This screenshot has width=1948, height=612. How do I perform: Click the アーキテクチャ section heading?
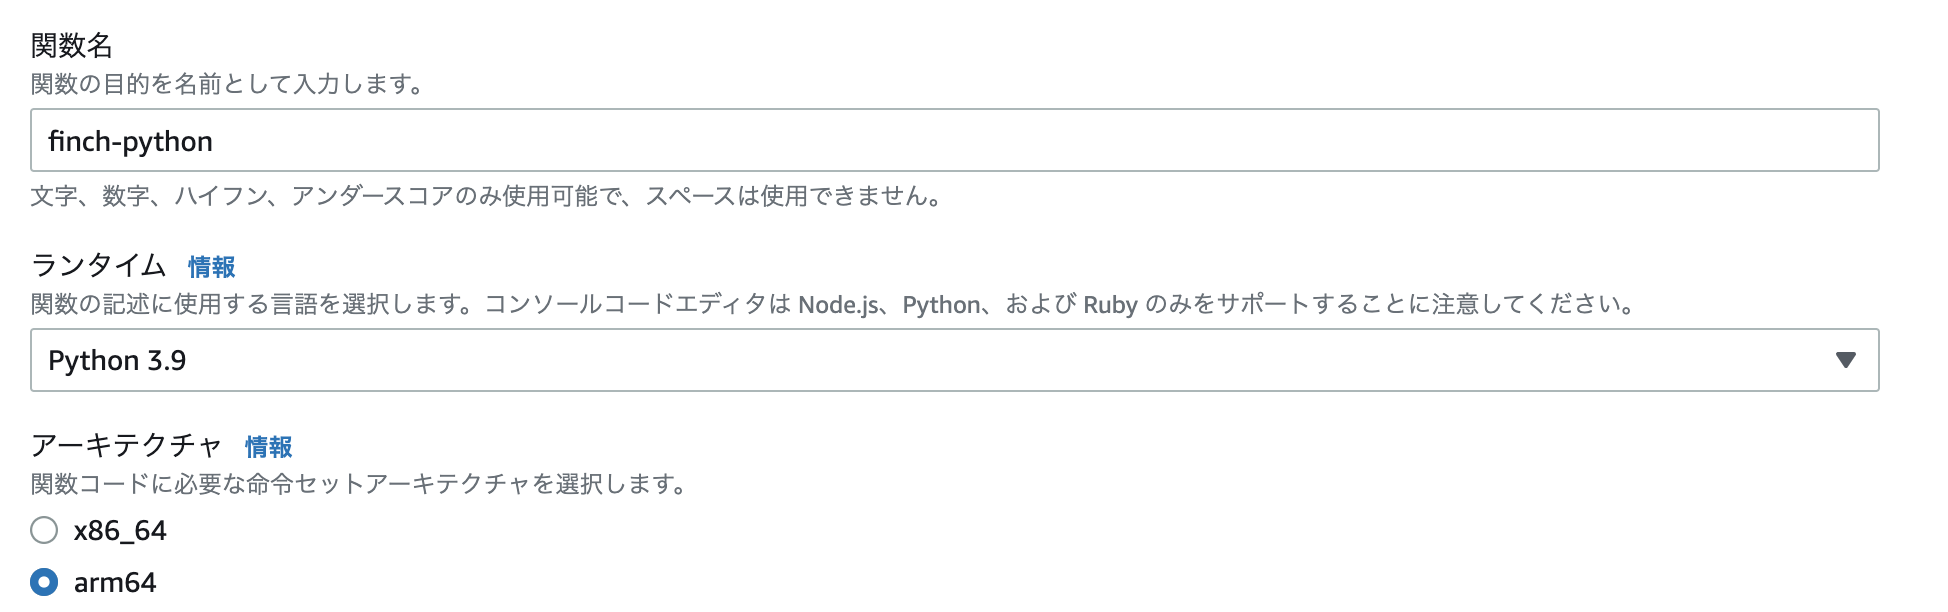click(x=125, y=447)
